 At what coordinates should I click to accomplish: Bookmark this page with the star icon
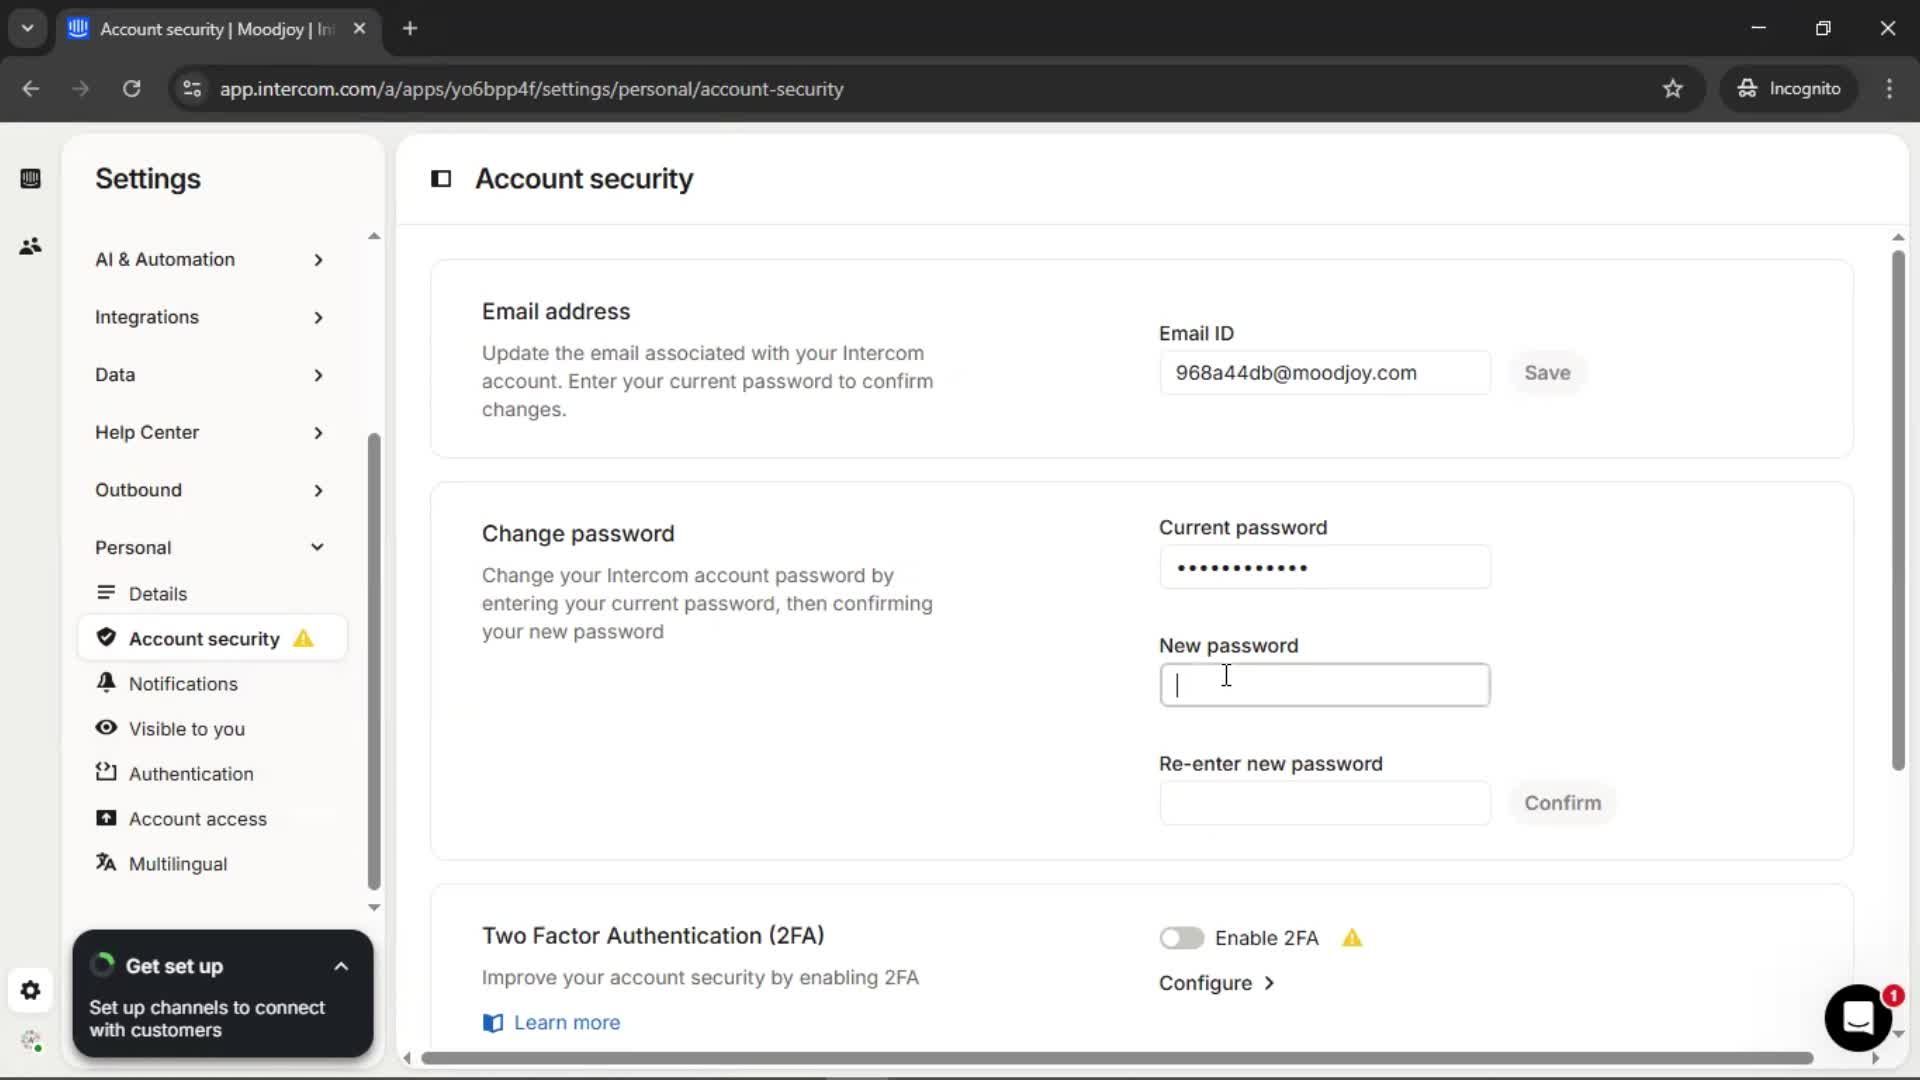1673,89
